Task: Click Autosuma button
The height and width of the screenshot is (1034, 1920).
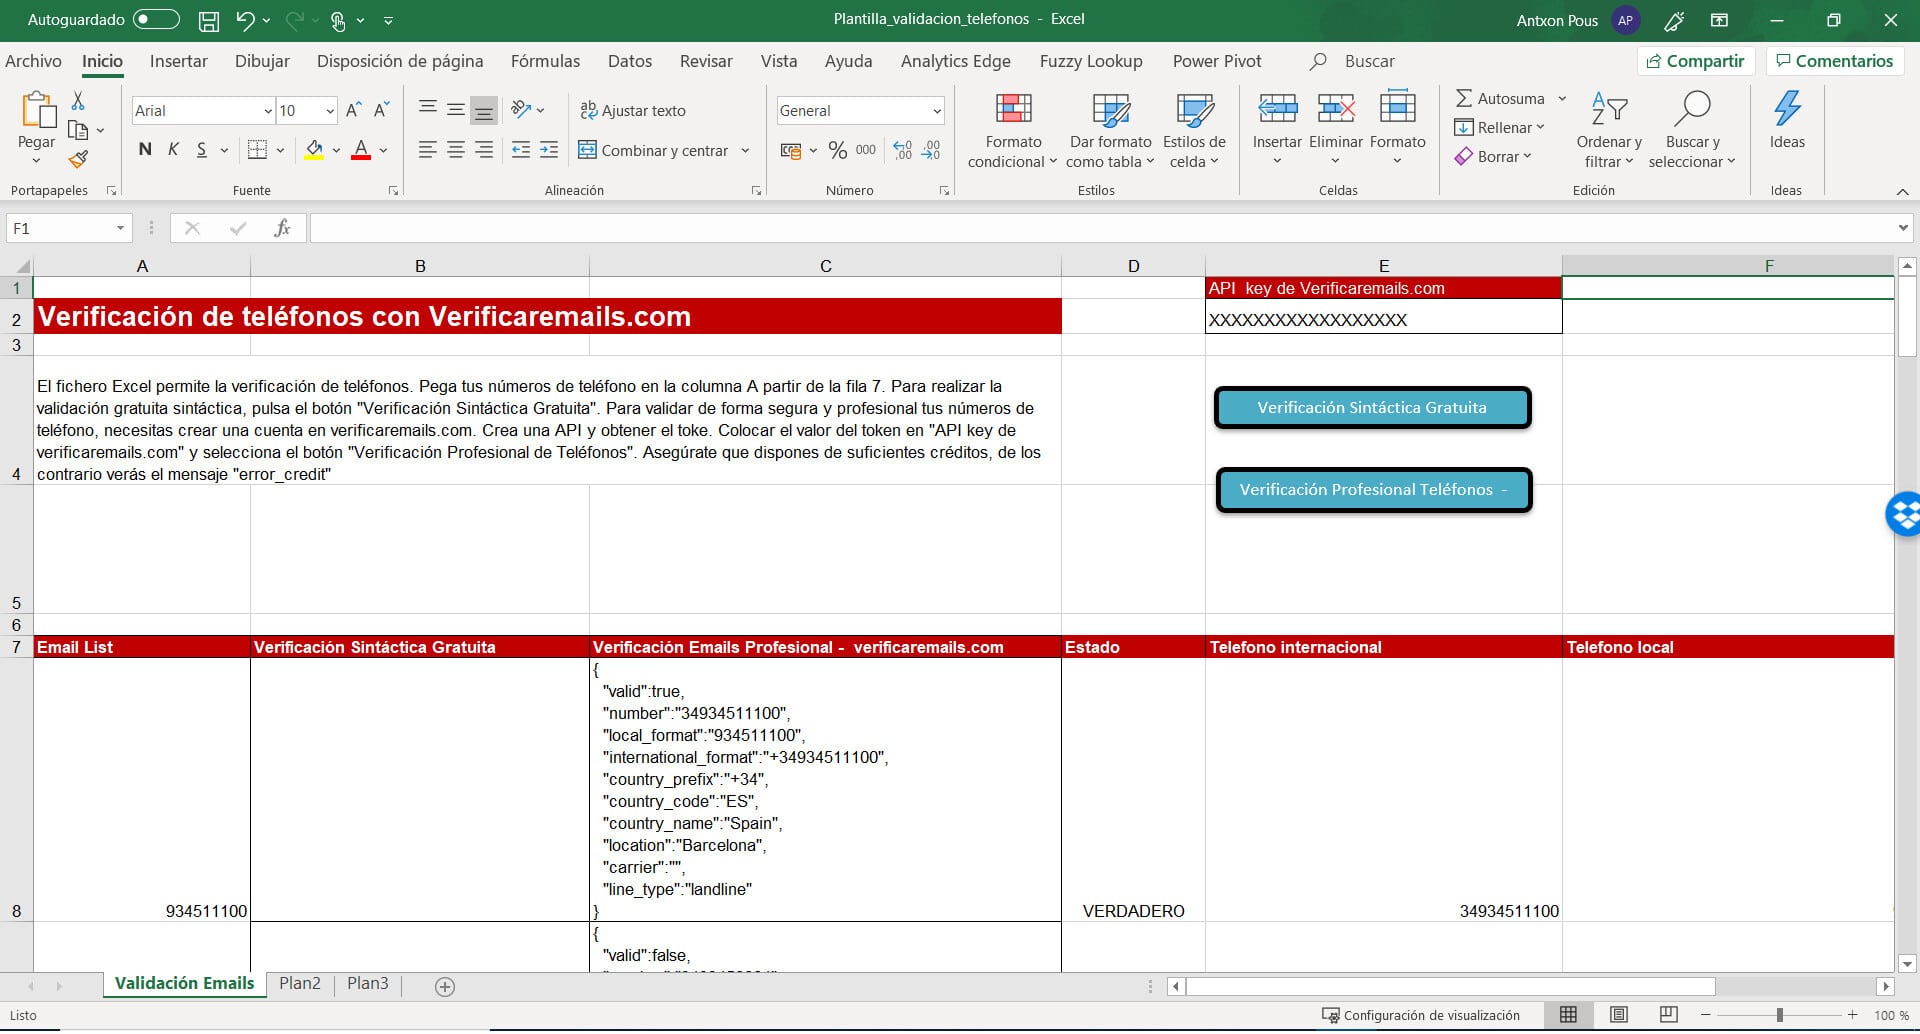Action: [1499, 99]
